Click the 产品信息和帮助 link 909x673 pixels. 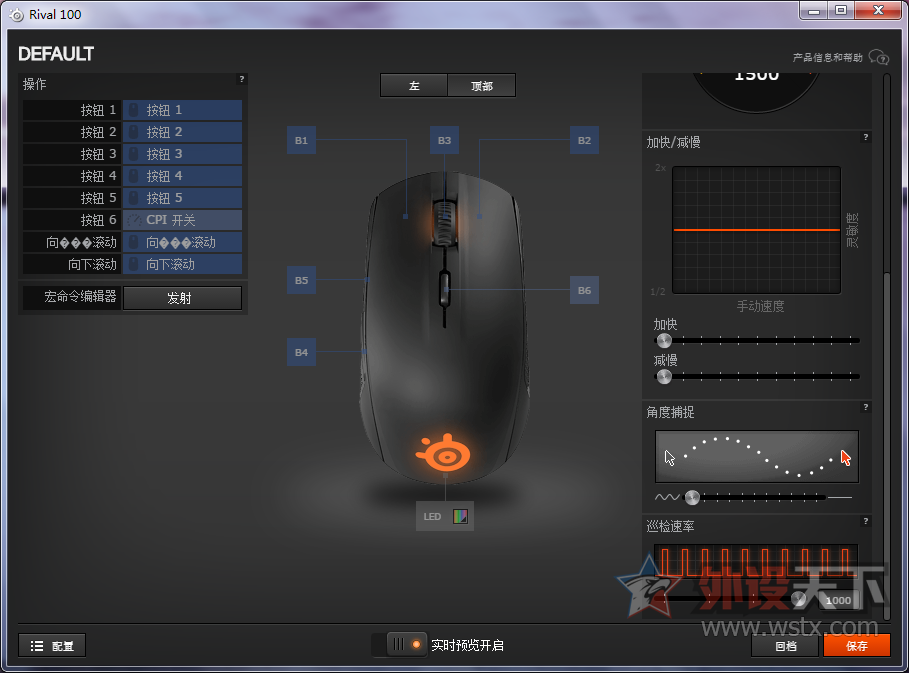pos(827,57)
